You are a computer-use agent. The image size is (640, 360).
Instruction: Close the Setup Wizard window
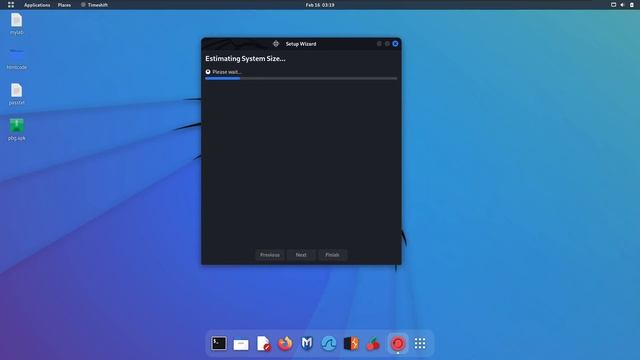pos(395,44)
